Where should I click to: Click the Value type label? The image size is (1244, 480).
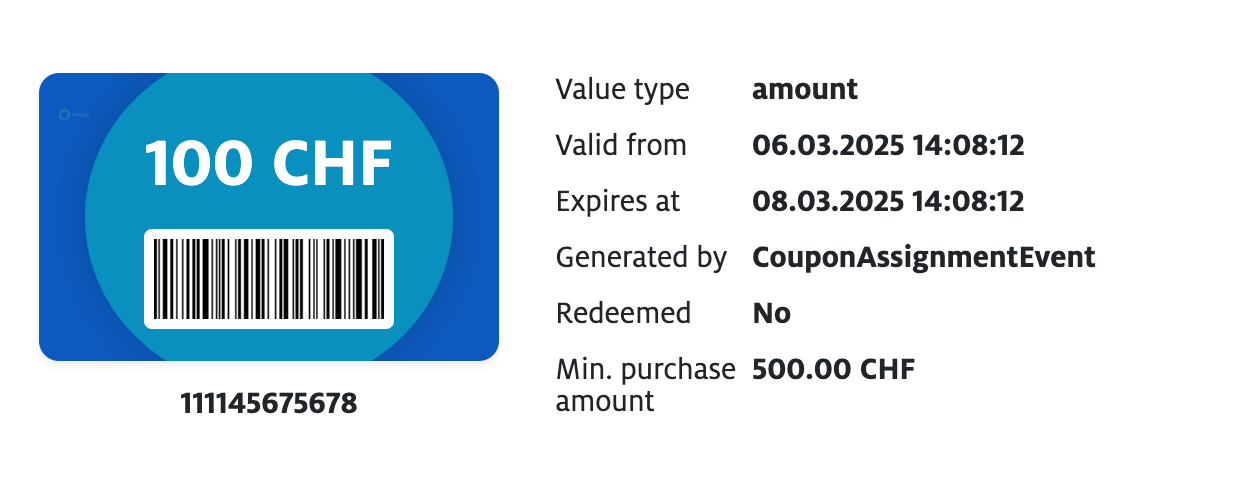(622, 90)
